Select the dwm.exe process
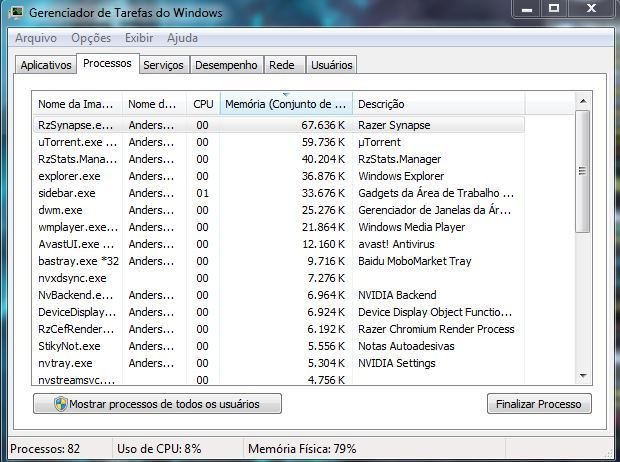The height and width of the screenshot is (462, 620). [x=278, y=210]
